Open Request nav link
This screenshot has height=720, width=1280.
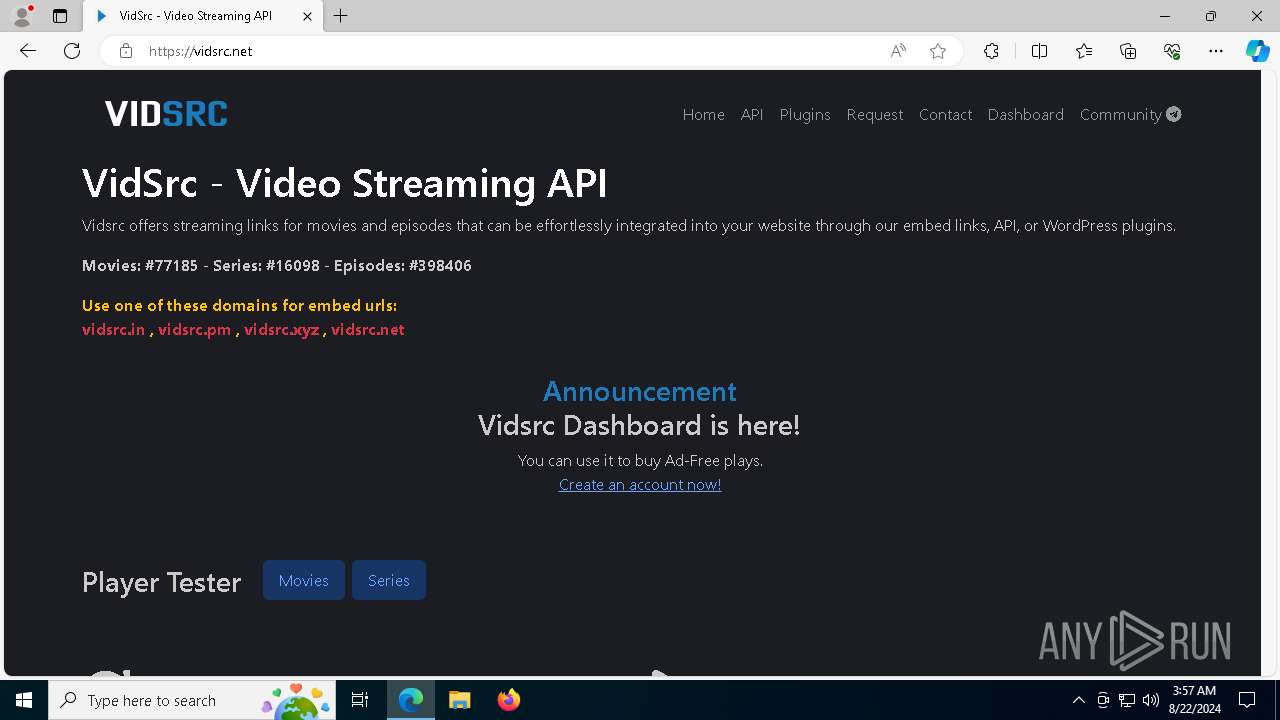pos(875,114)
